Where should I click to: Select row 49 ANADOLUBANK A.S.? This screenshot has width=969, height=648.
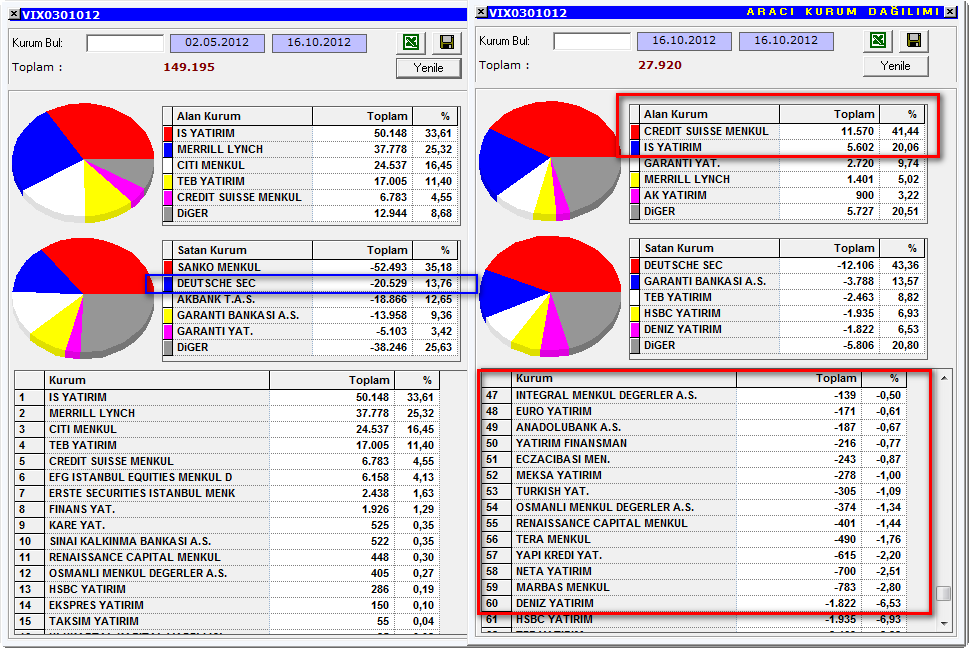pos(694,427)
